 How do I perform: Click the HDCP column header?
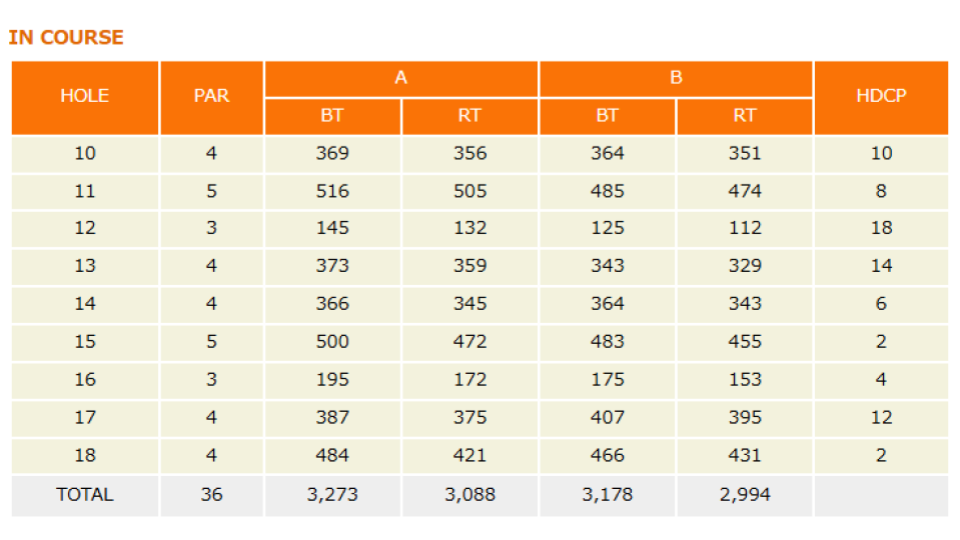(x=881, y=97)
